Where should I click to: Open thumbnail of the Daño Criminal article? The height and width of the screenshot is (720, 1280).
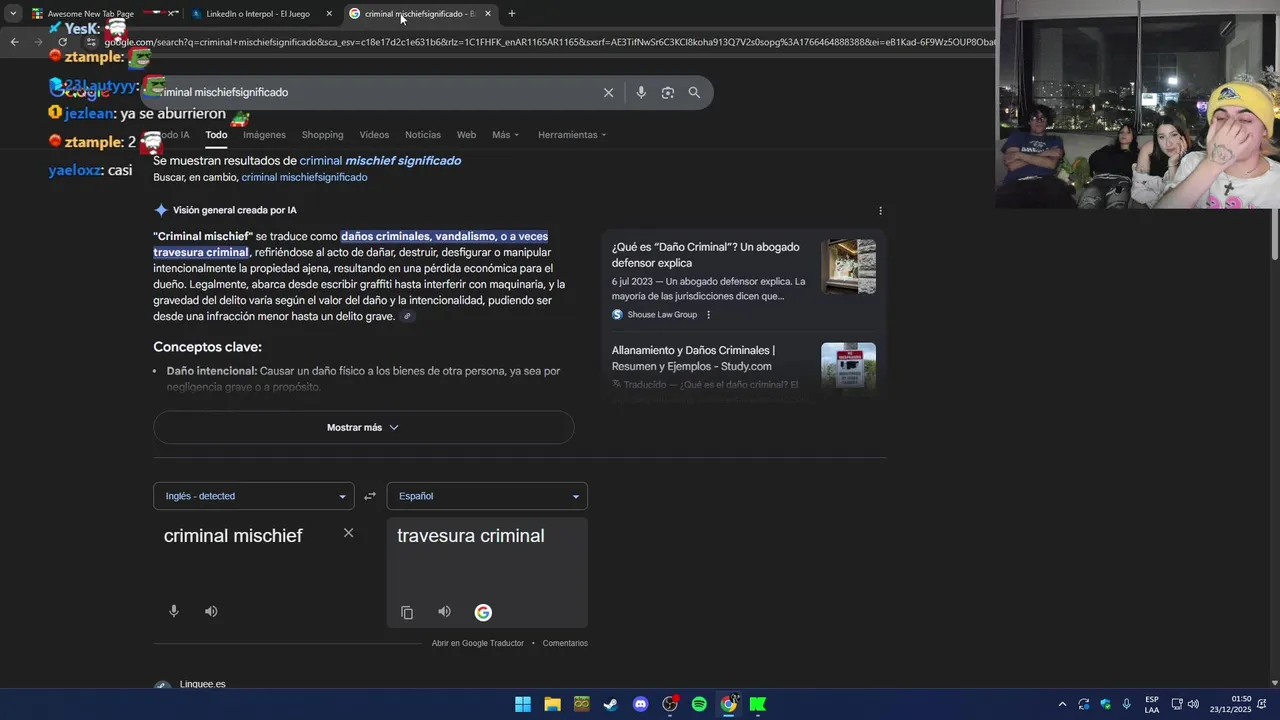pyautogui.click(x=848, y=266)
